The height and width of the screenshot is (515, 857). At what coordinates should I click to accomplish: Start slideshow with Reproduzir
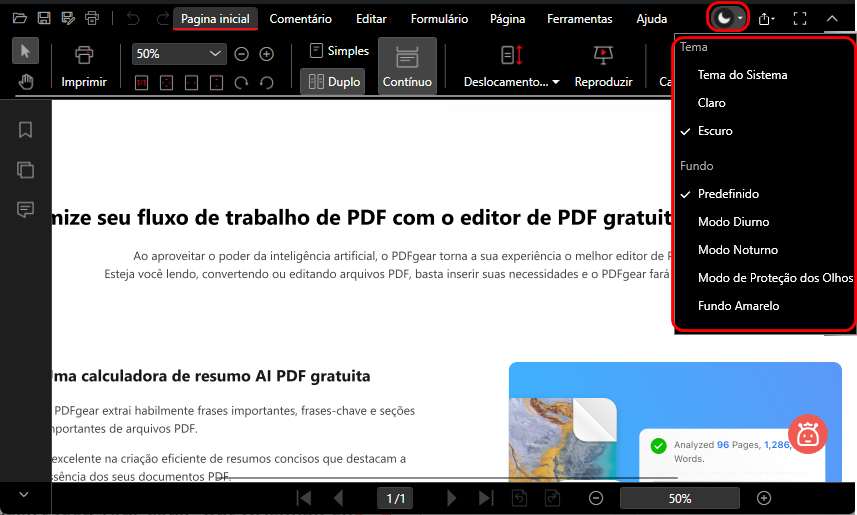pos(603,67)
